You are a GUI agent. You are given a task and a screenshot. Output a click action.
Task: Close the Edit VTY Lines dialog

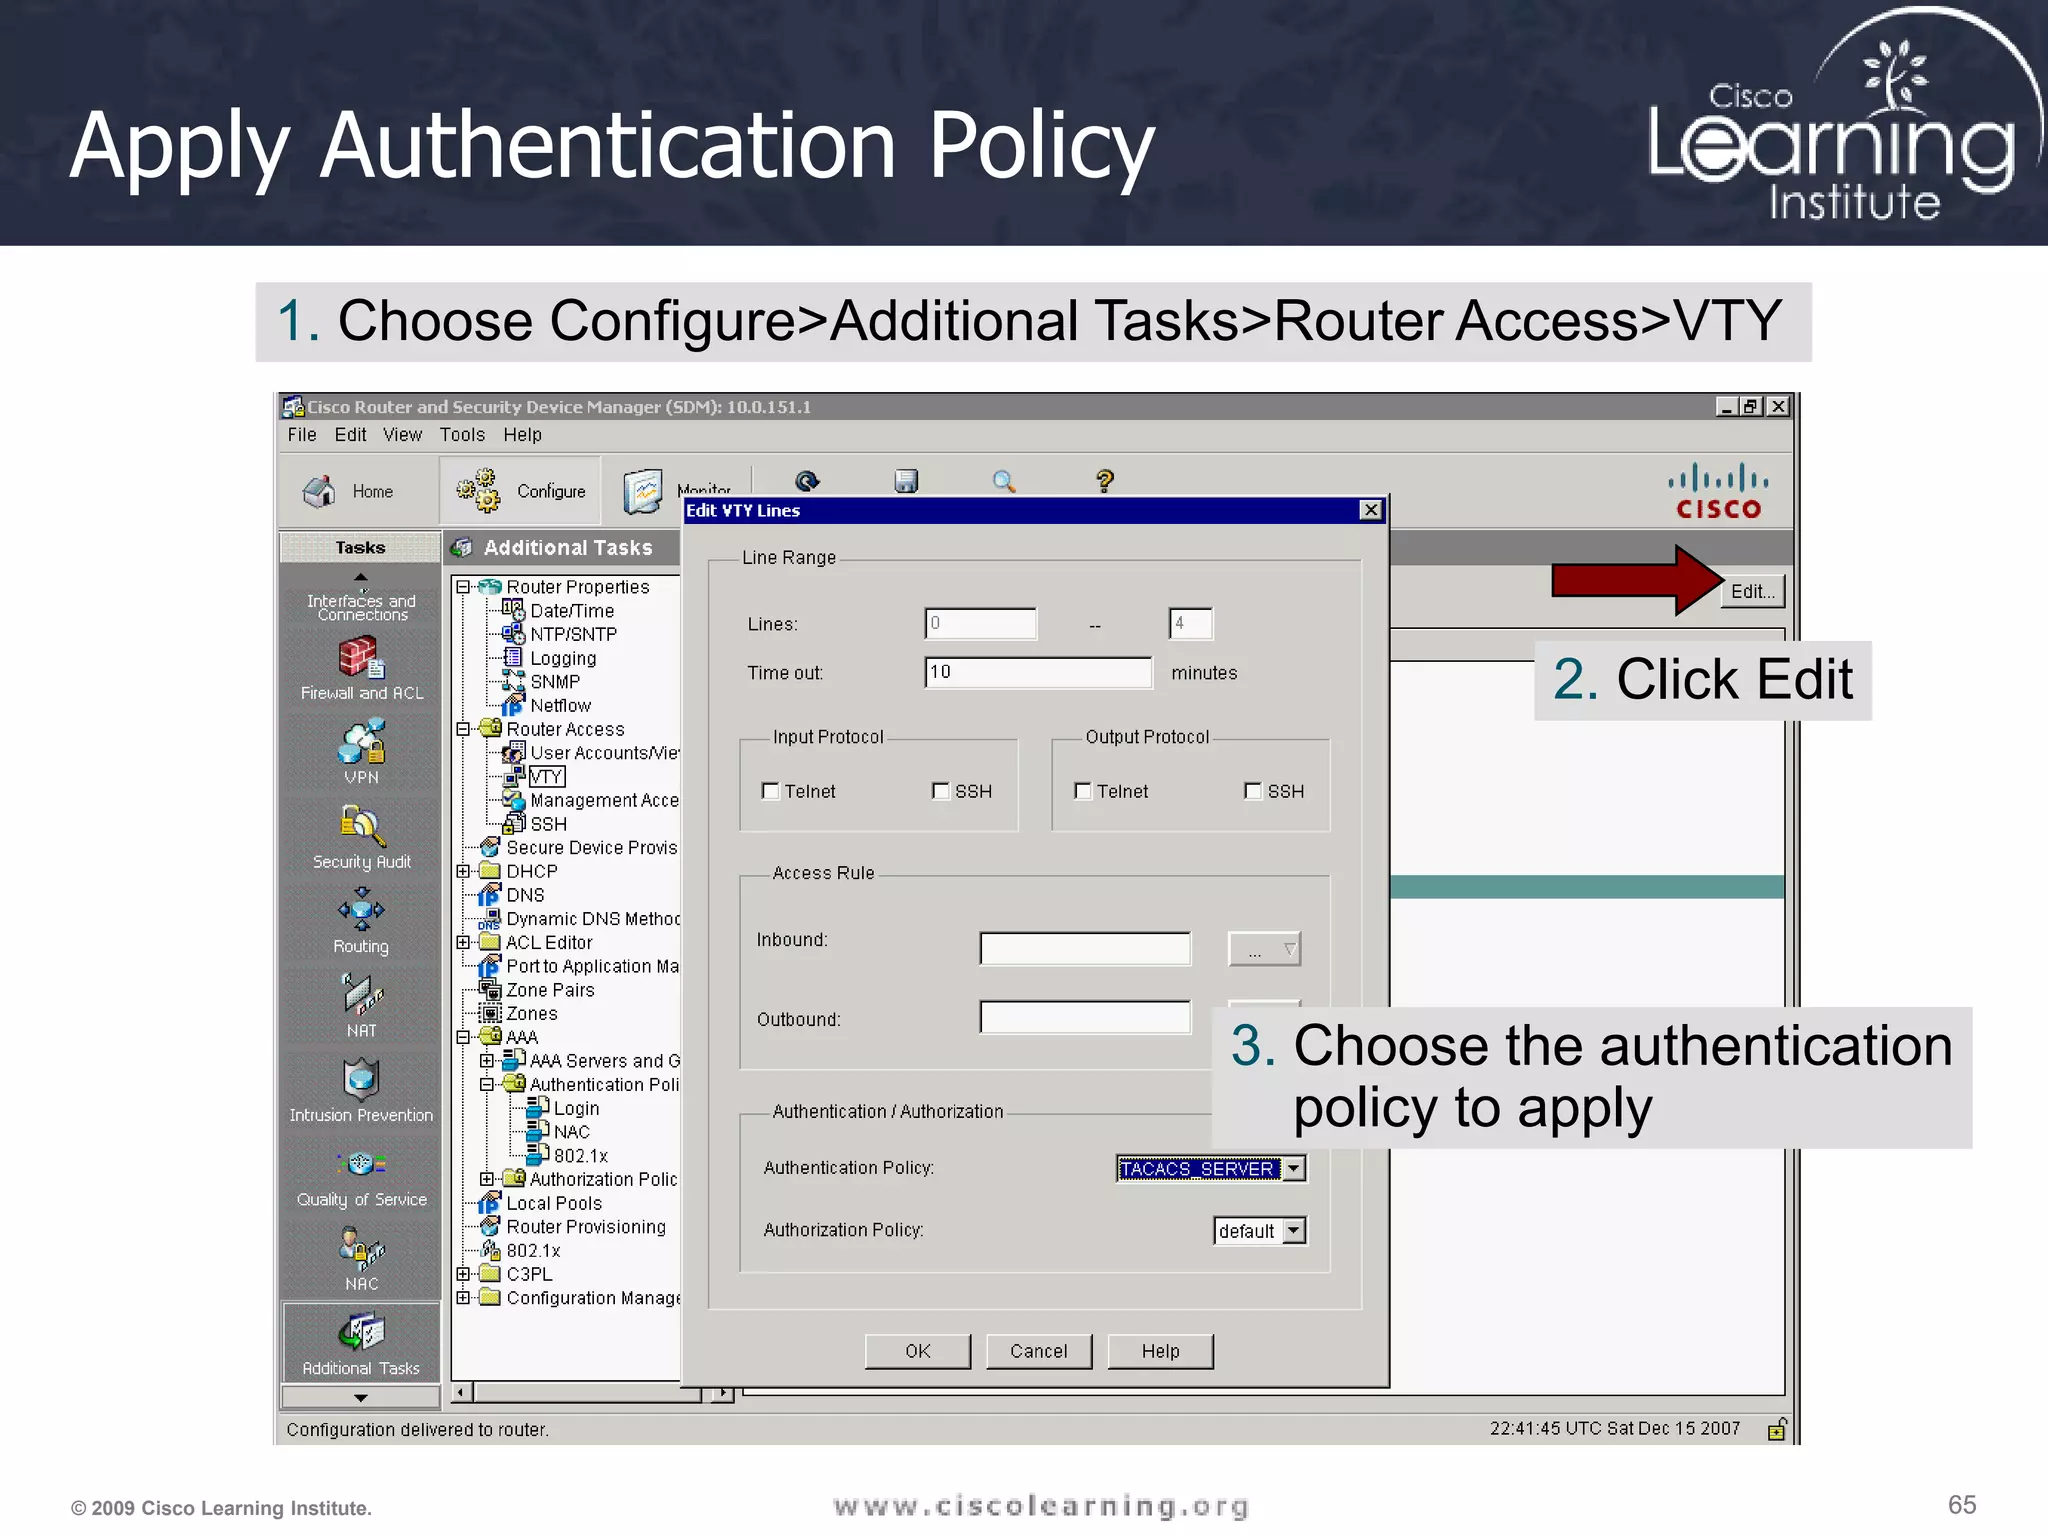tap(1371, 510)
